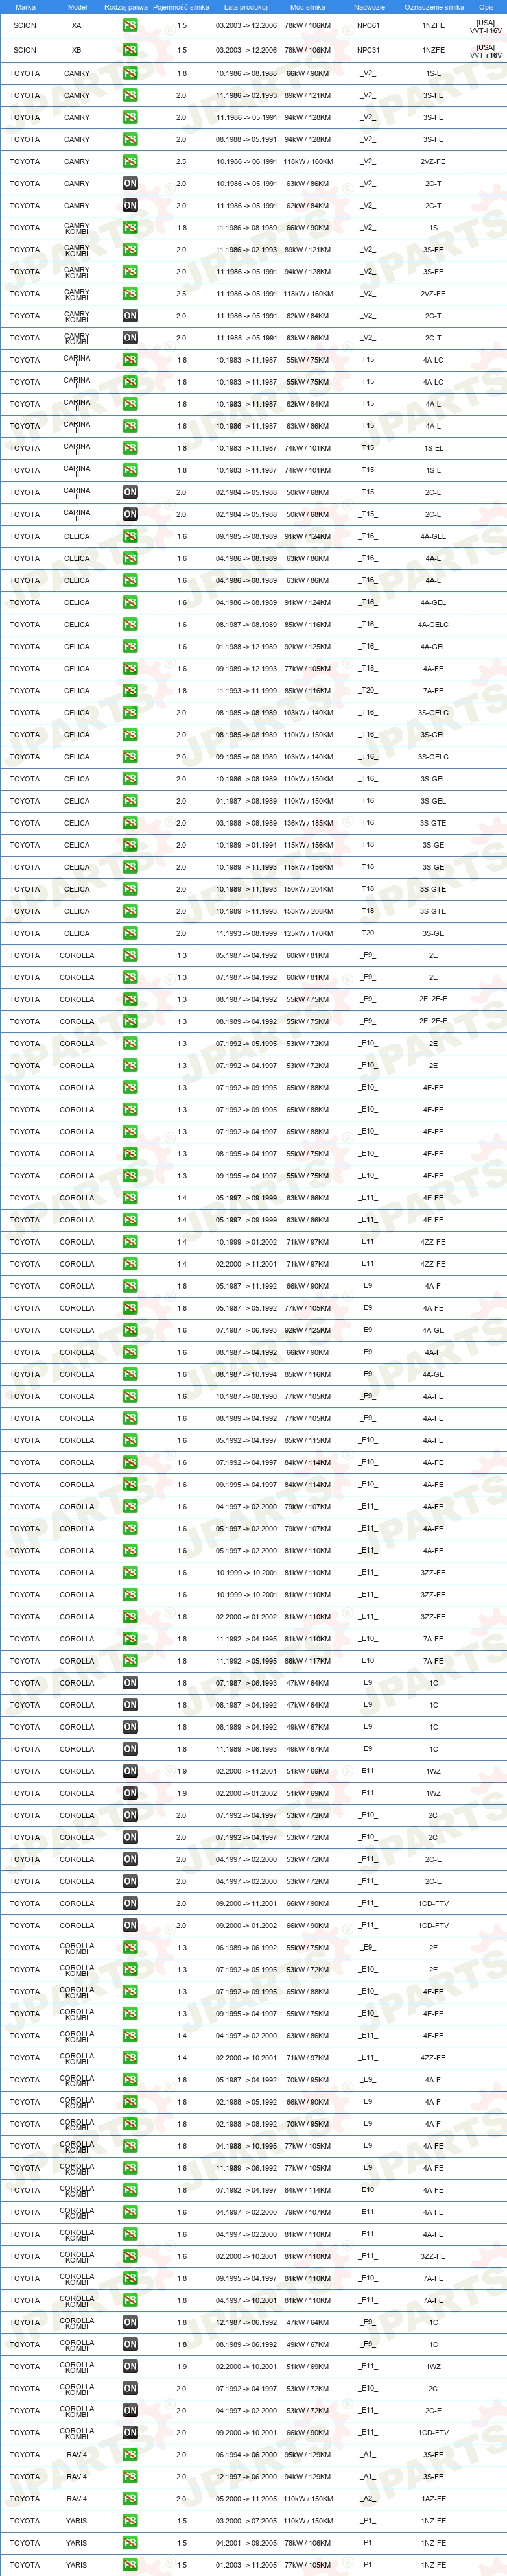The width and height of the screenshot is (507, 2576).
Task: Click production dates 06.1994 -> 06.2000
Action: [246, 2454]
